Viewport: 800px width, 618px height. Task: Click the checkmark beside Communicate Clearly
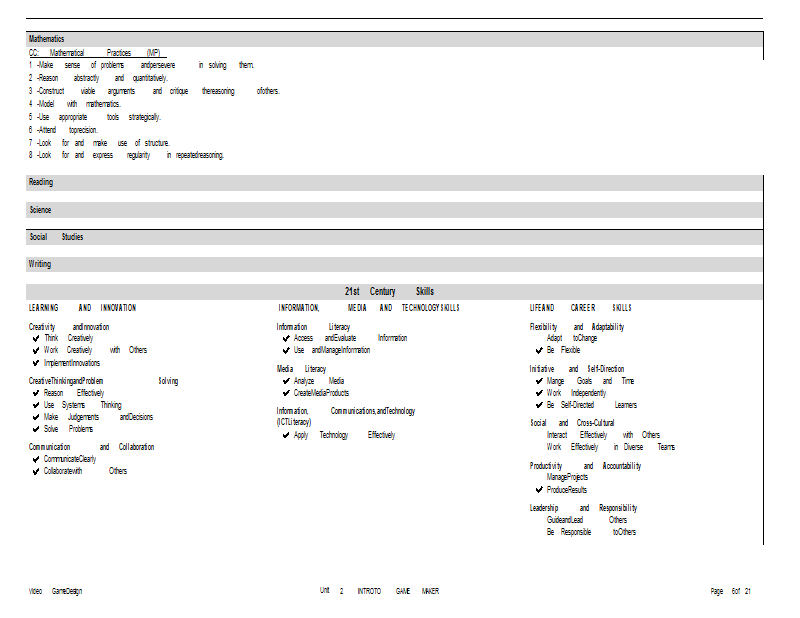point(36,459)
